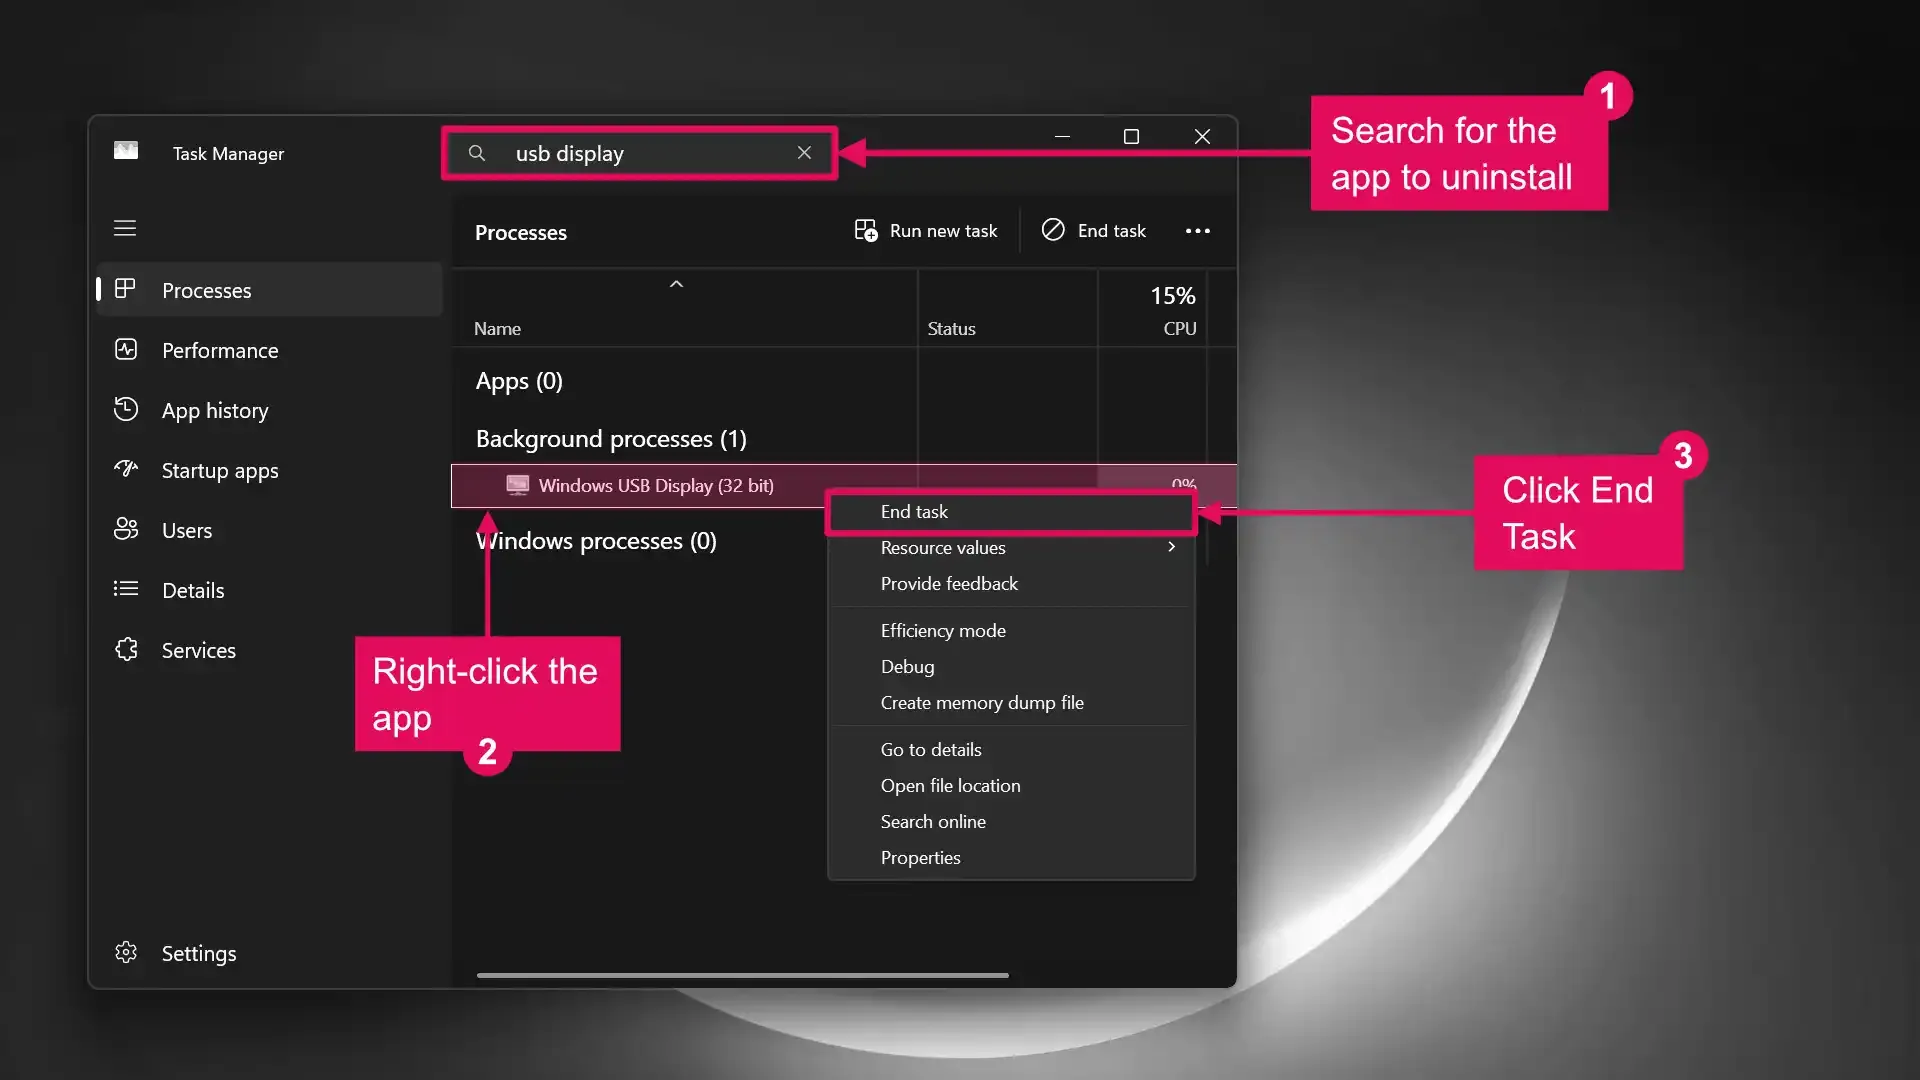Select the Windows USB Display process row
The image size is (1920, 1080).
[x=655, y=485]
